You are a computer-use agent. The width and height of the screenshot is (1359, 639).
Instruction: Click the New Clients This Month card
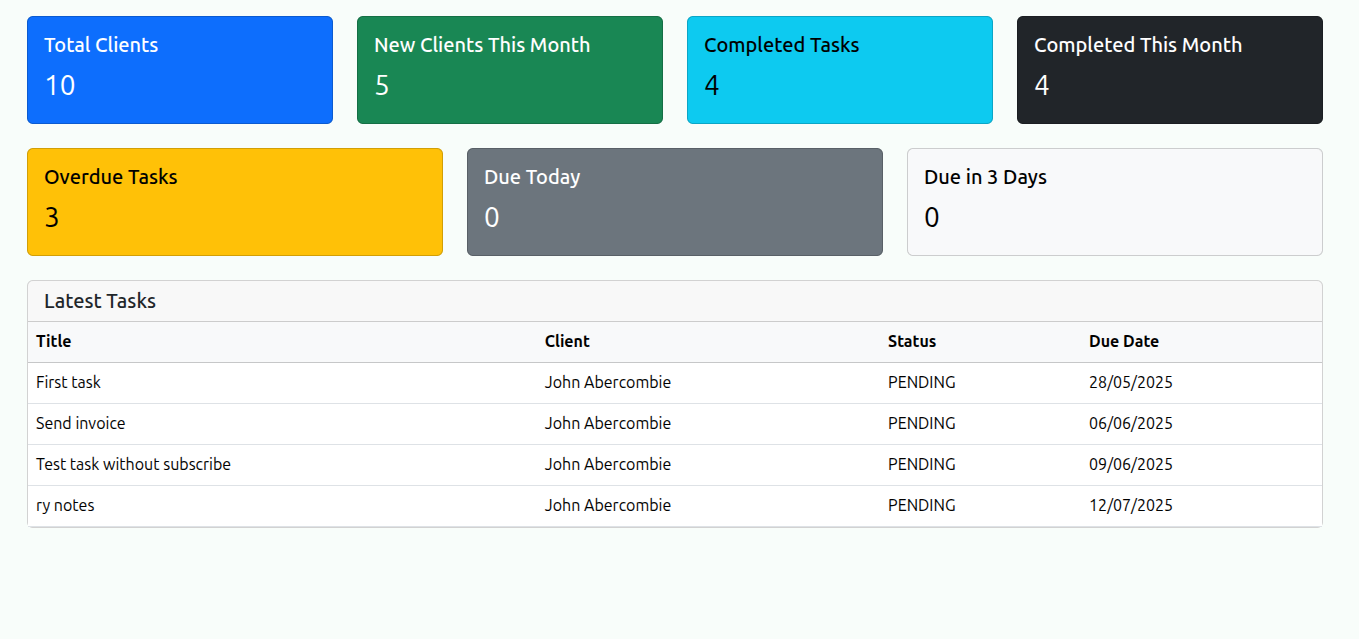click(x=510, y=69)
